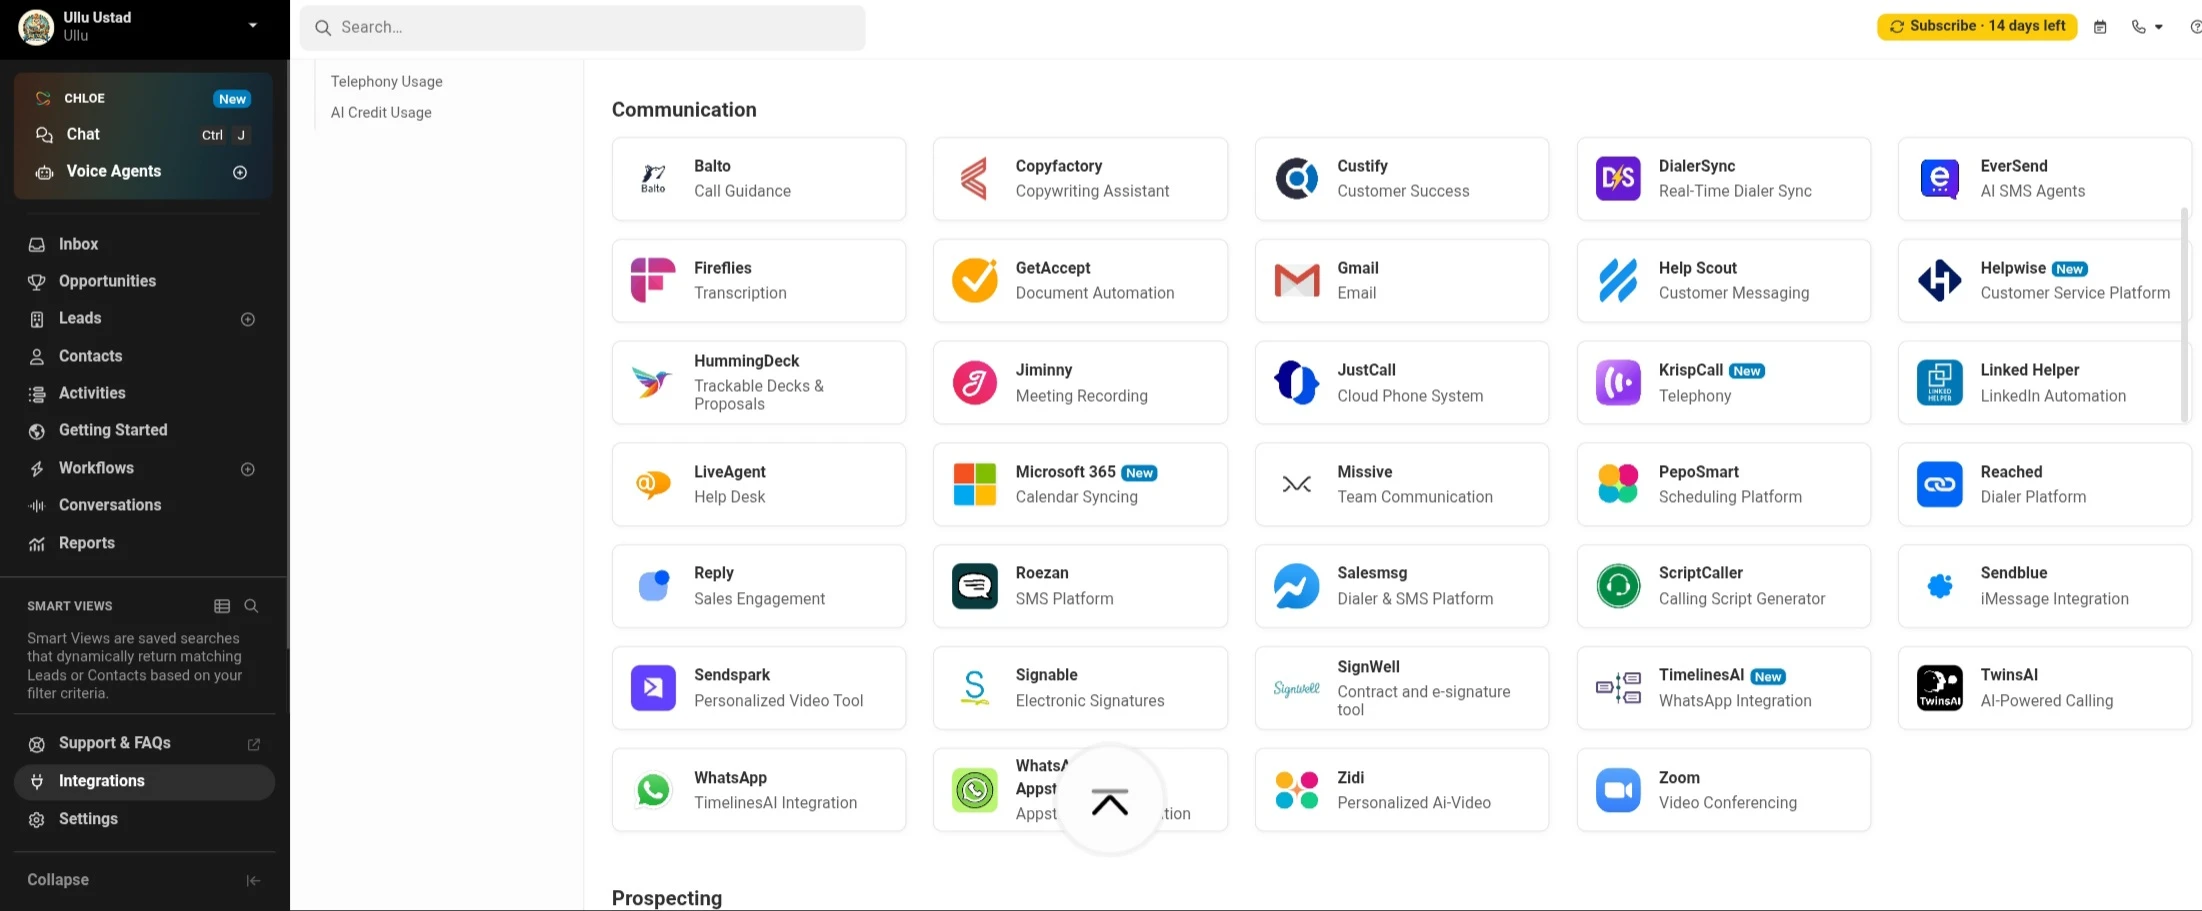This screenshot has height=911, width=2202.
Task: Click the SignWell logo icon
Action: pos(1296,688)
